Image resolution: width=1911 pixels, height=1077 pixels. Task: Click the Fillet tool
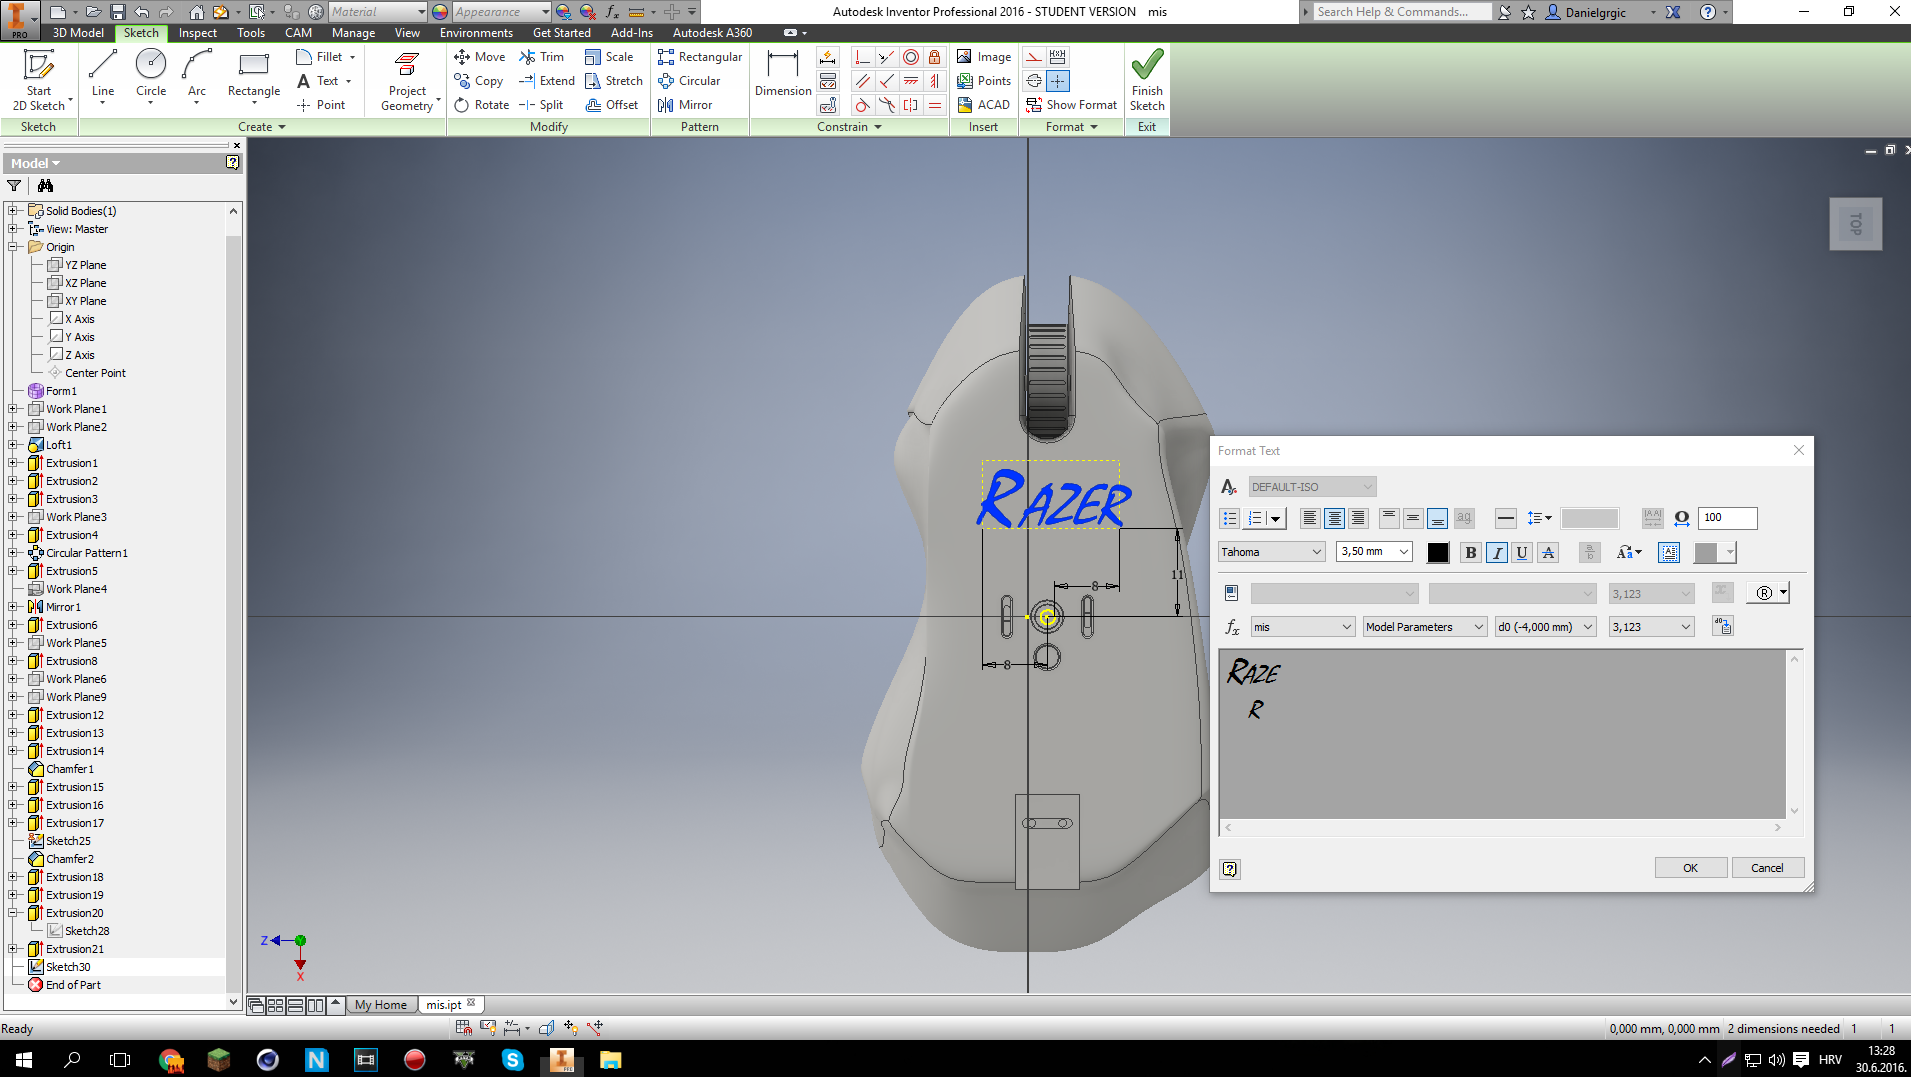(x=320, y=57)
